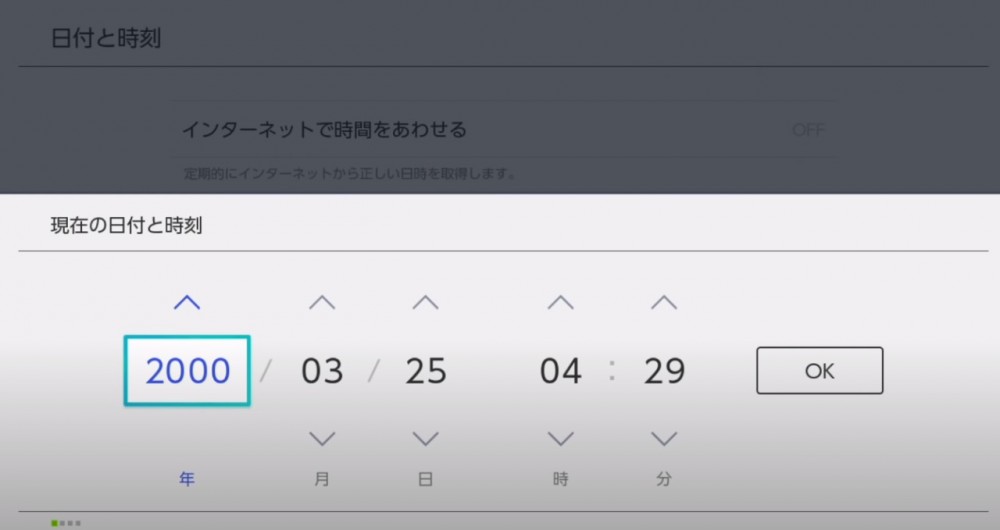Select the month field showing 03
The width and height of the screenshot is (1000, 530).
(x=322, y=371)
